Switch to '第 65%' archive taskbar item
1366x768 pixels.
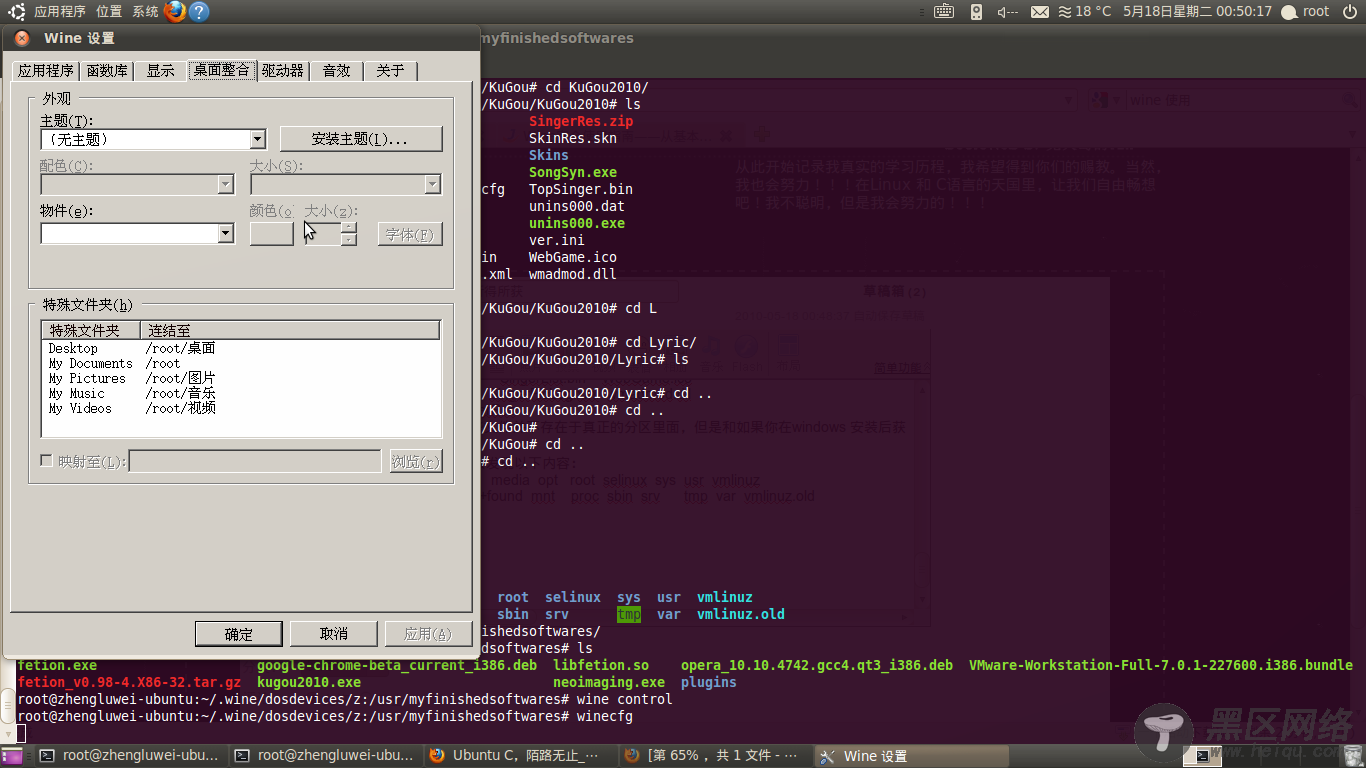point(715,756)
